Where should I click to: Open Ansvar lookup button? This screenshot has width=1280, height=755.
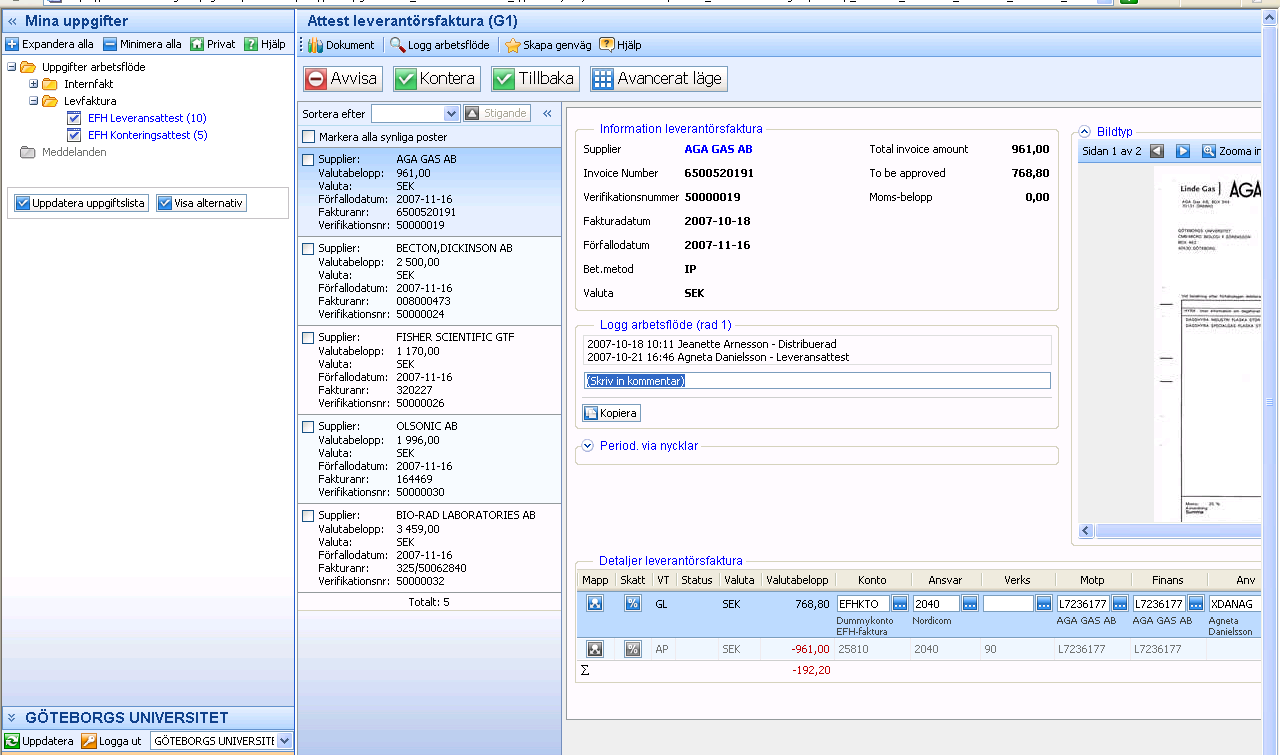970,604
